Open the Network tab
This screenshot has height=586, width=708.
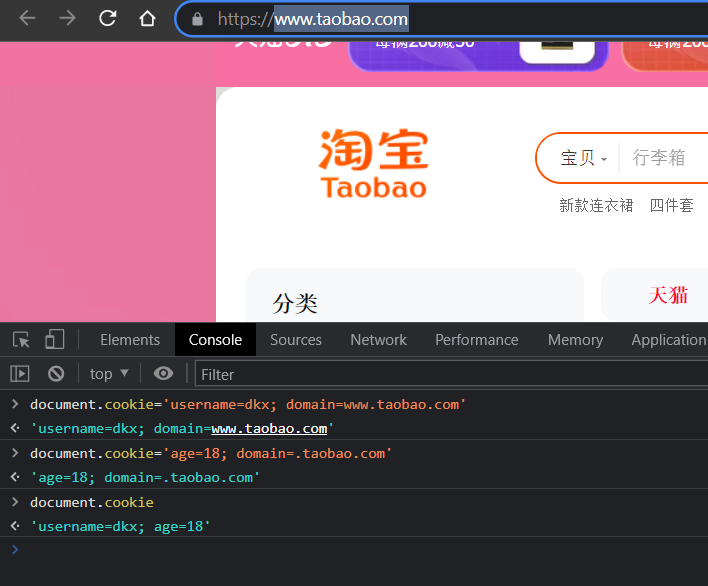[x=378, y=340]
